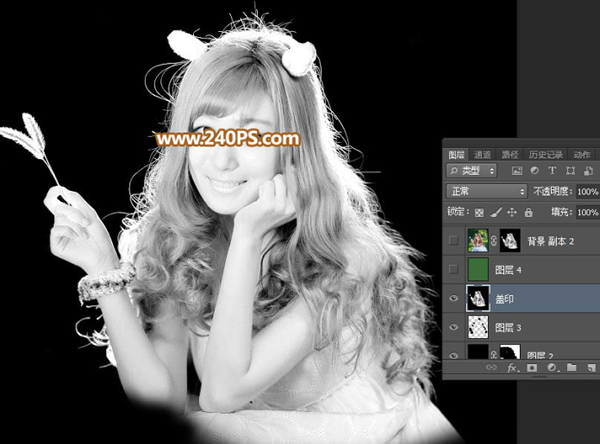Open the fx layer style menu

coord(513,368)
